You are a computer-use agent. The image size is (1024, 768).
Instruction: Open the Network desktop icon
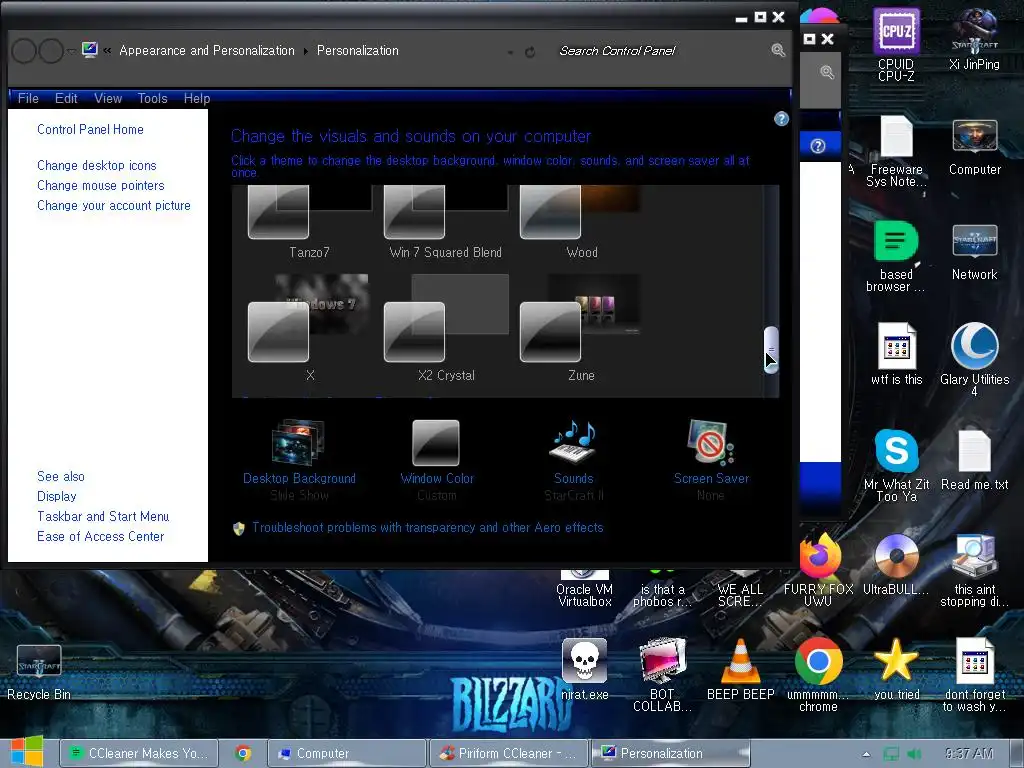(974, 251)
